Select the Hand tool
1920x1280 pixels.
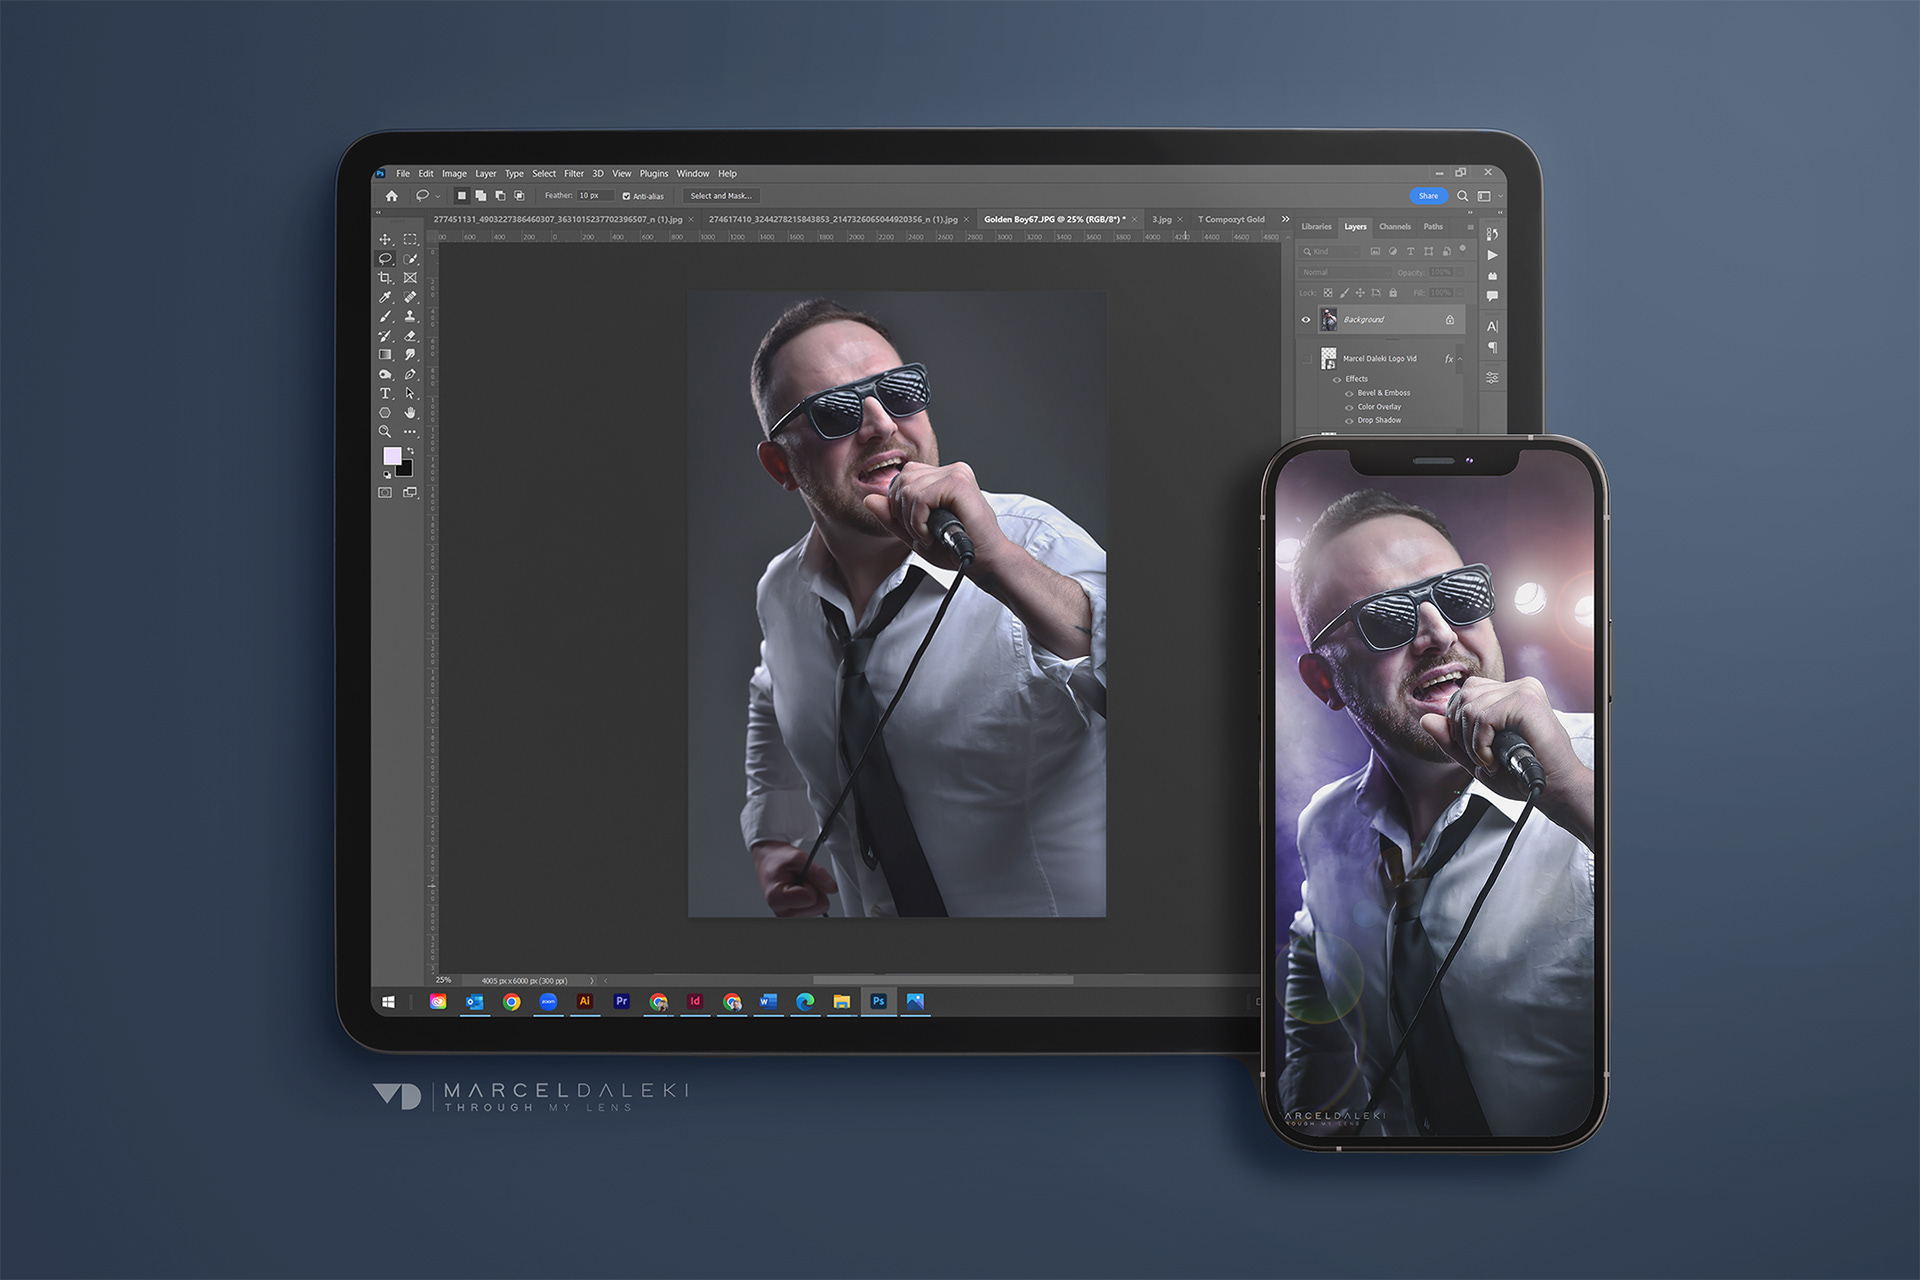click(x=410, y=412)
